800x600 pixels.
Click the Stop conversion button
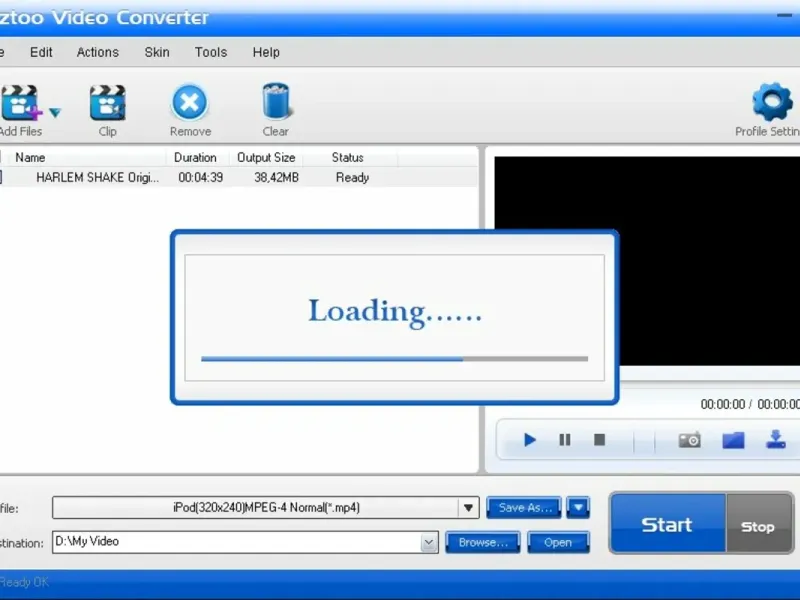[759, 524]
